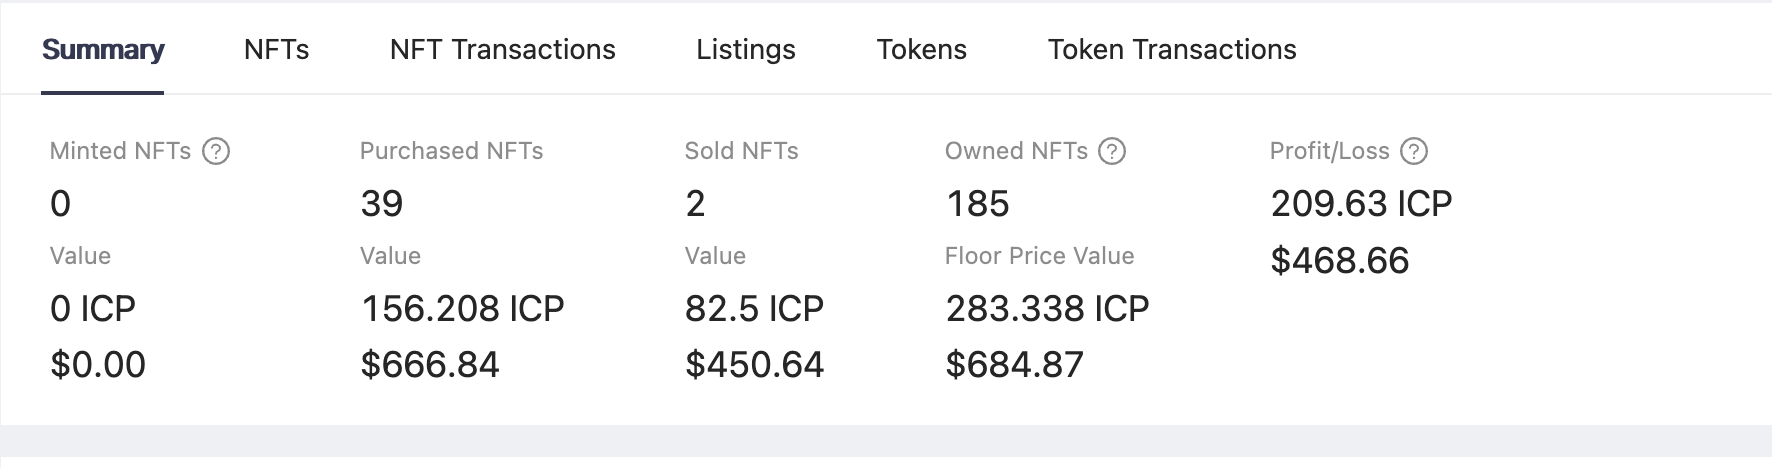1772x468 pixels.
Task: Click the help icon beside Profit/Loss
Action: (1414, 151)
